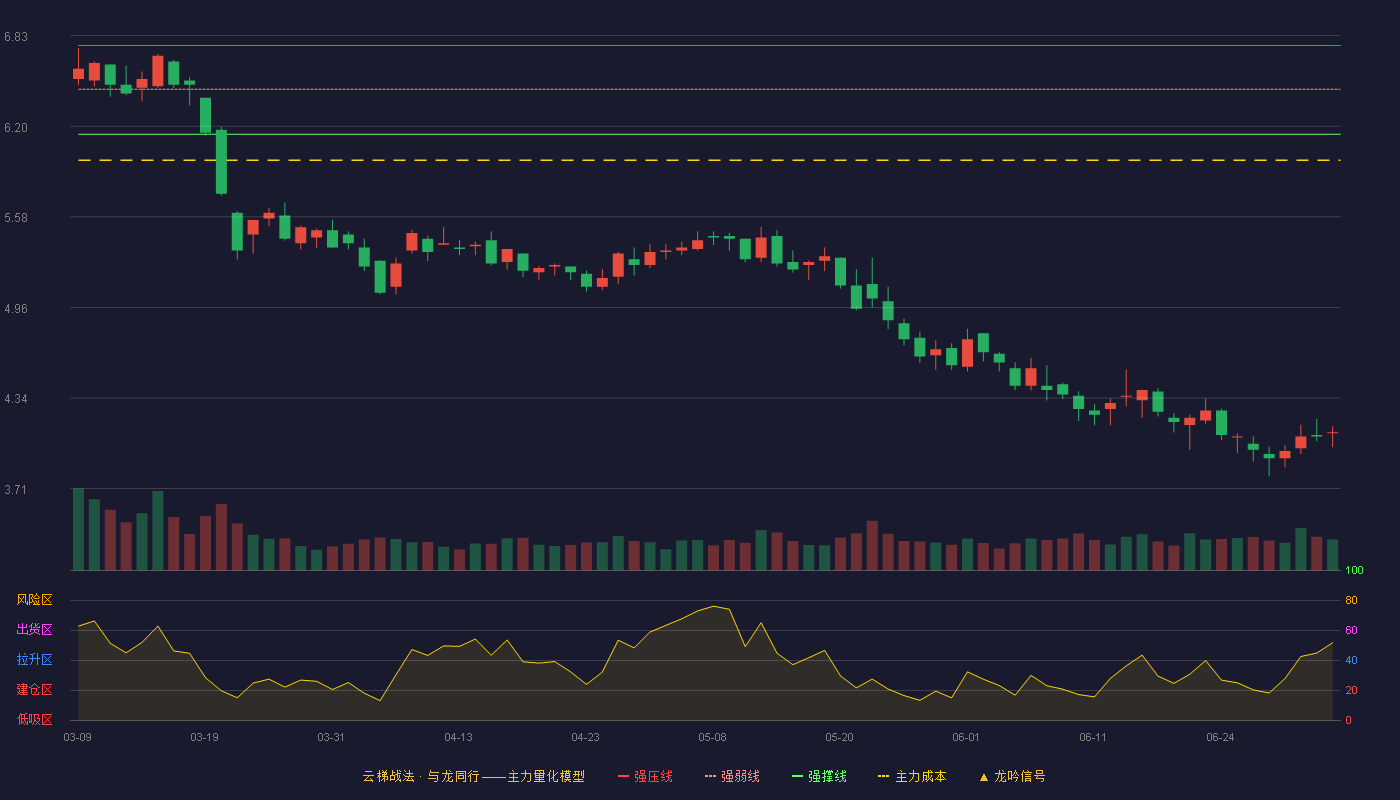Screen dimensions: 1400x800
Task: Click the first volume bar at 03-09
Action: tap(78, 529)
